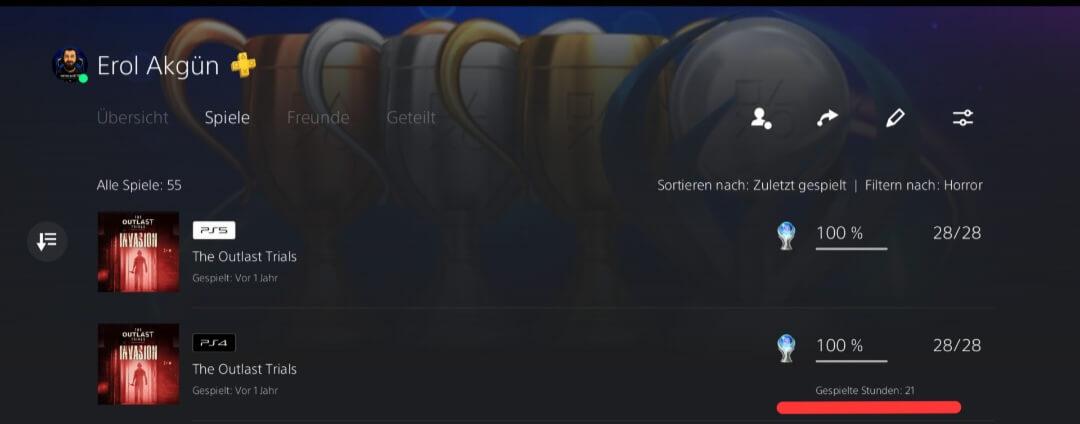Select the Spiele tab
Viewport: 1080px width, 424px height.
pyautogui.click(x=227, y=118)
